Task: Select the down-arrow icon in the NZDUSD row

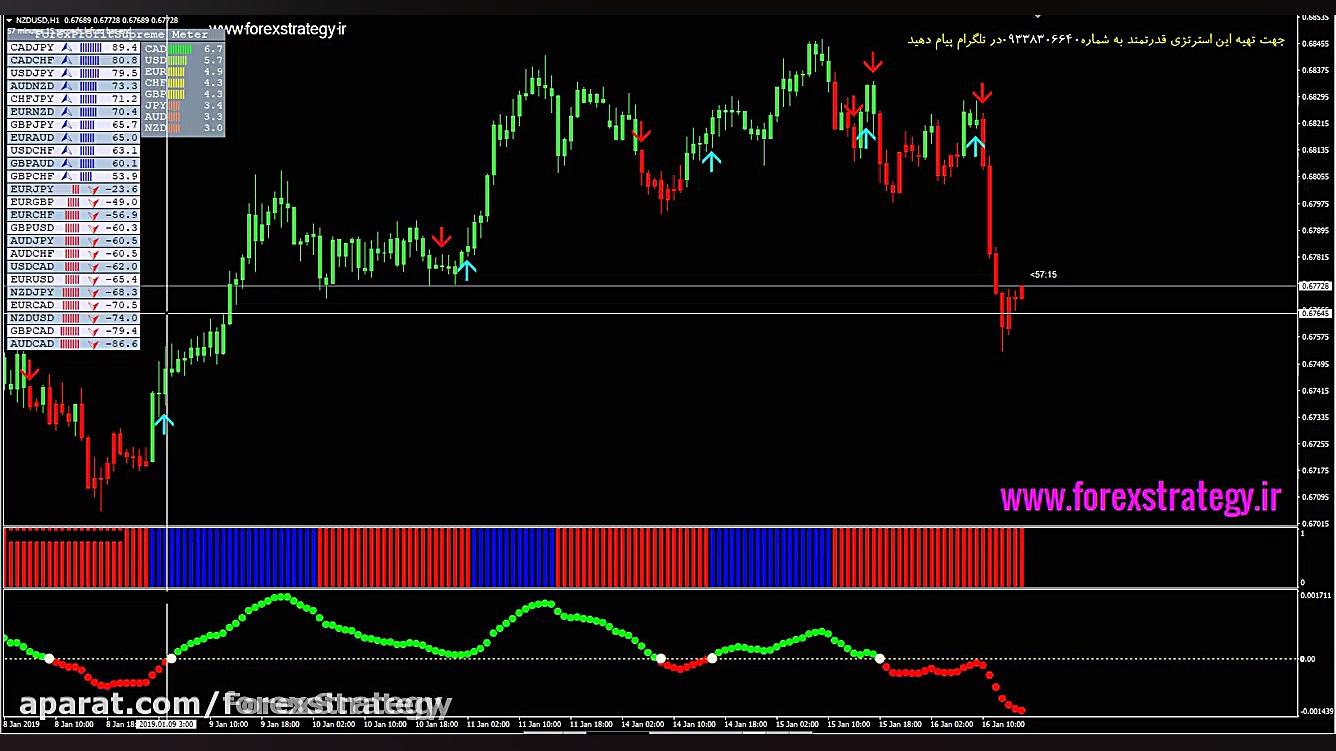Action: coord(95,318)
